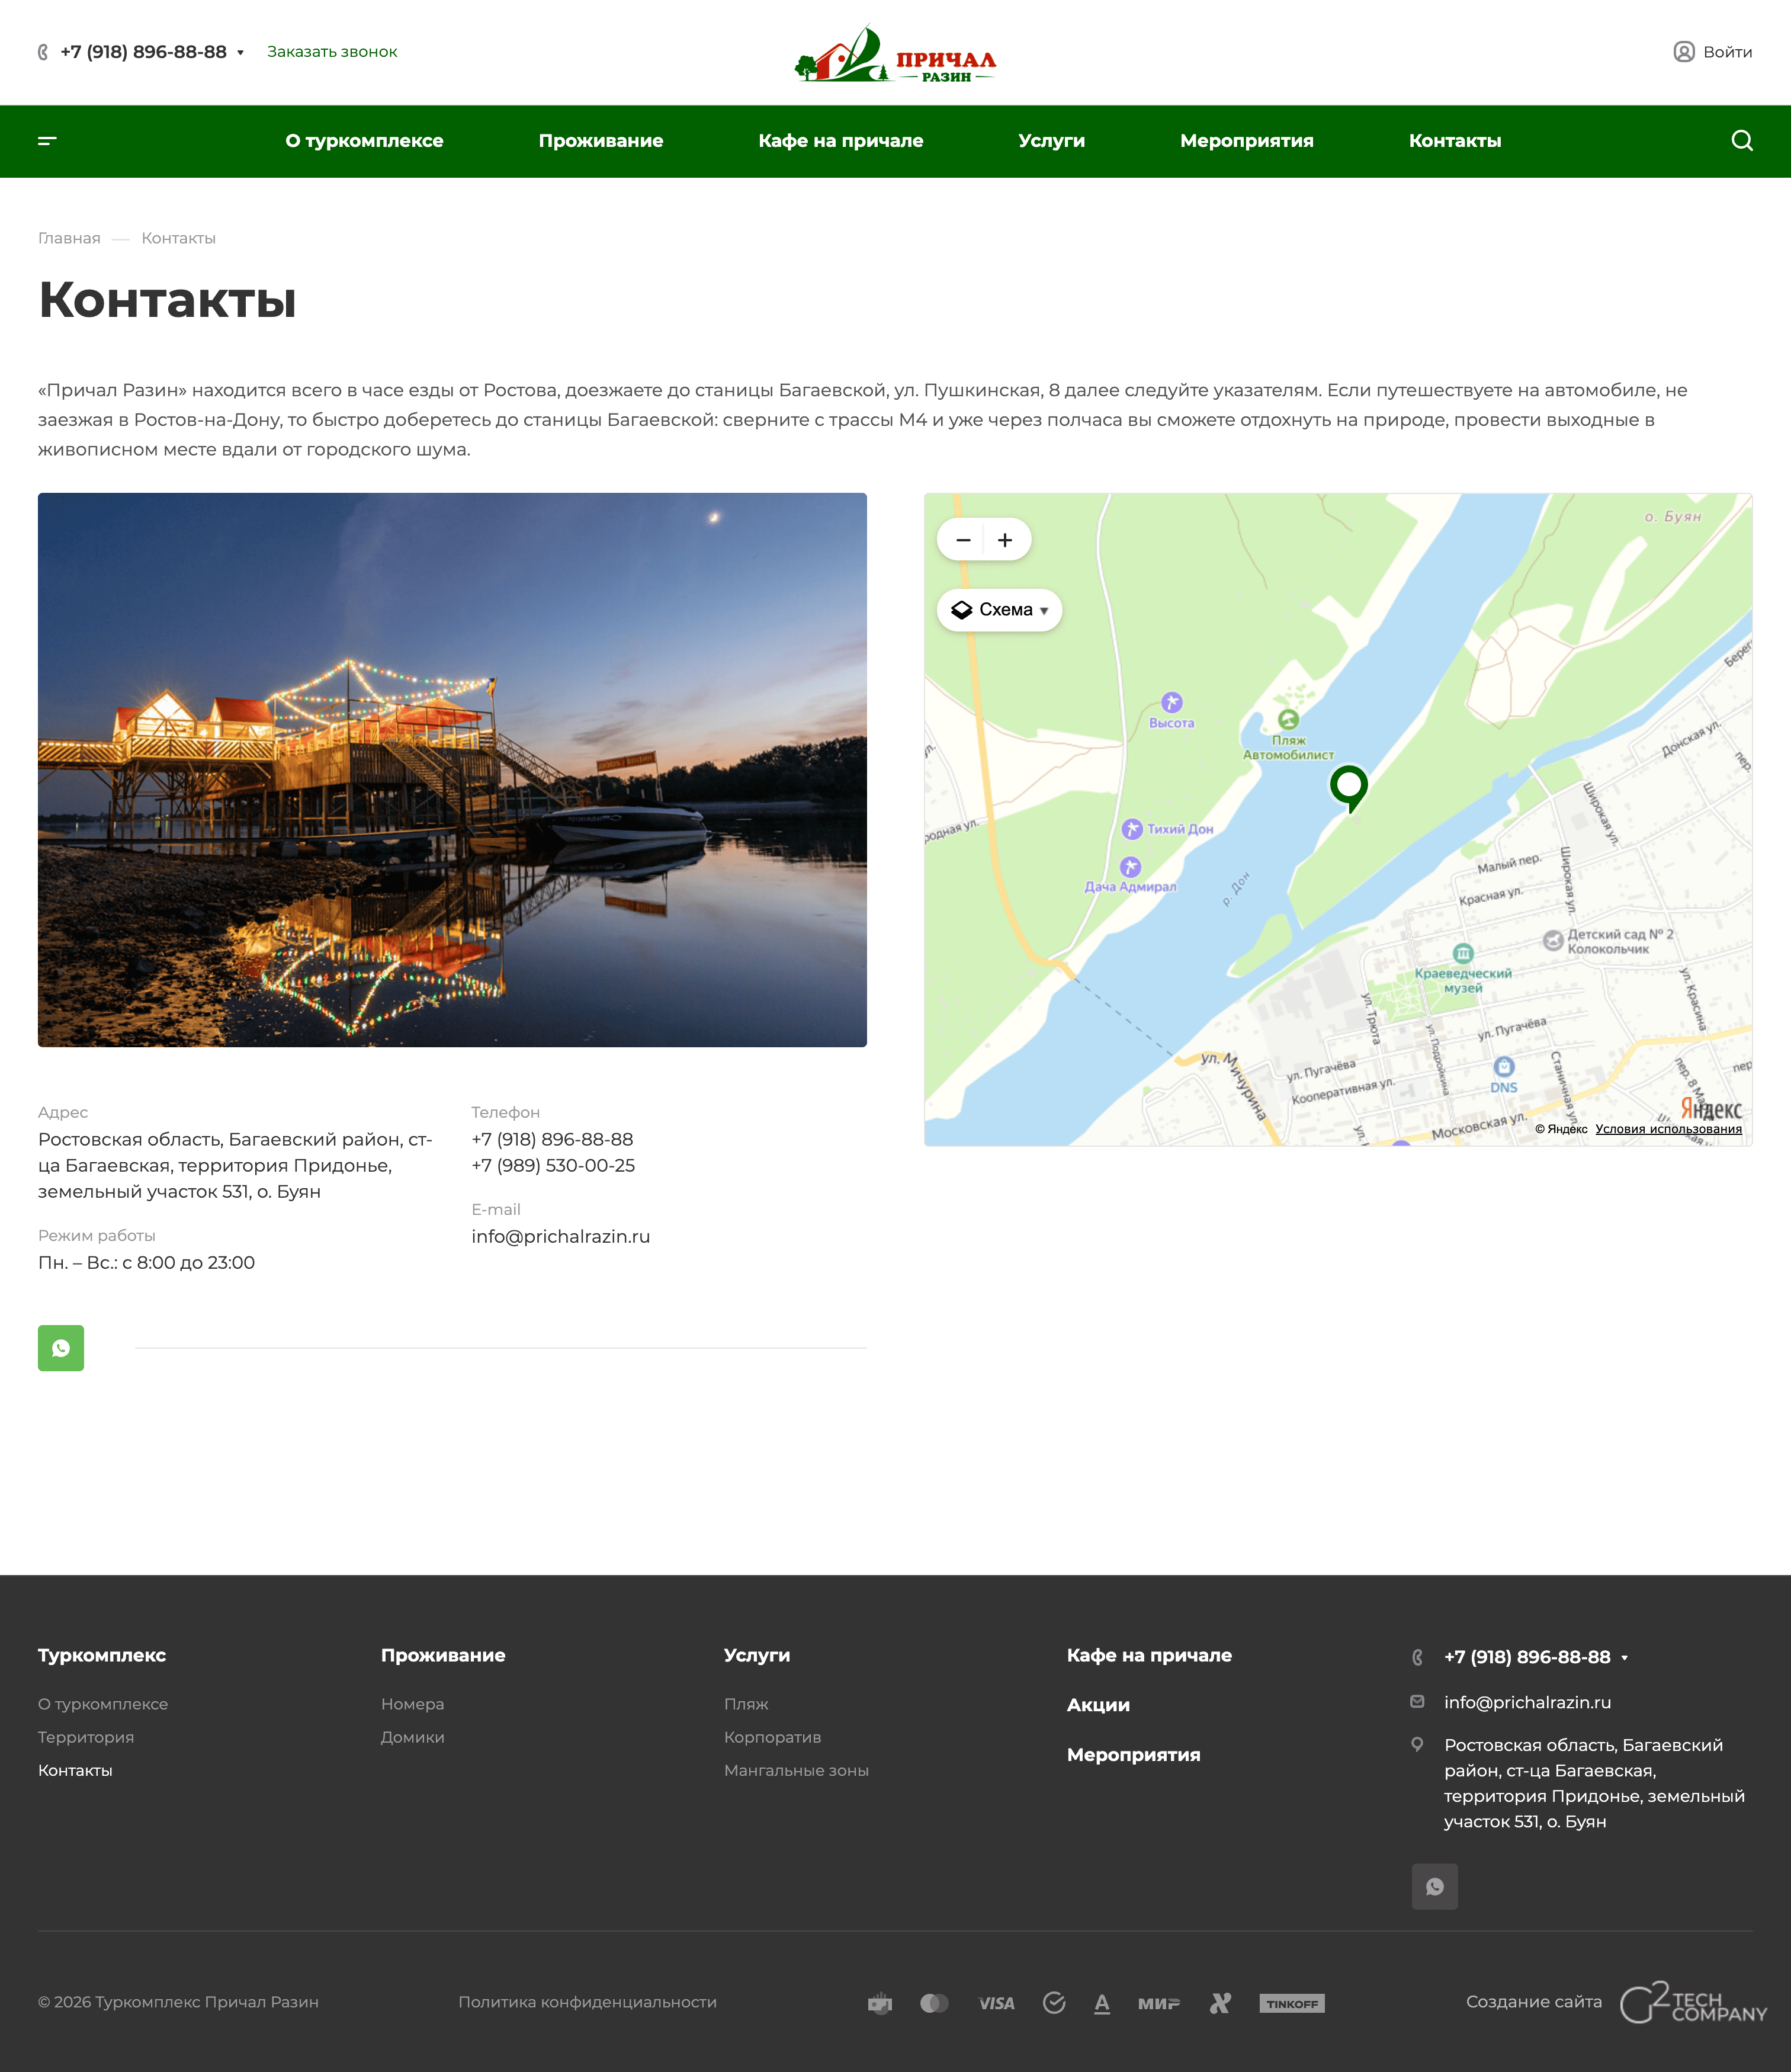Click the footer WhatsApp icon

click(1434, 1887)
